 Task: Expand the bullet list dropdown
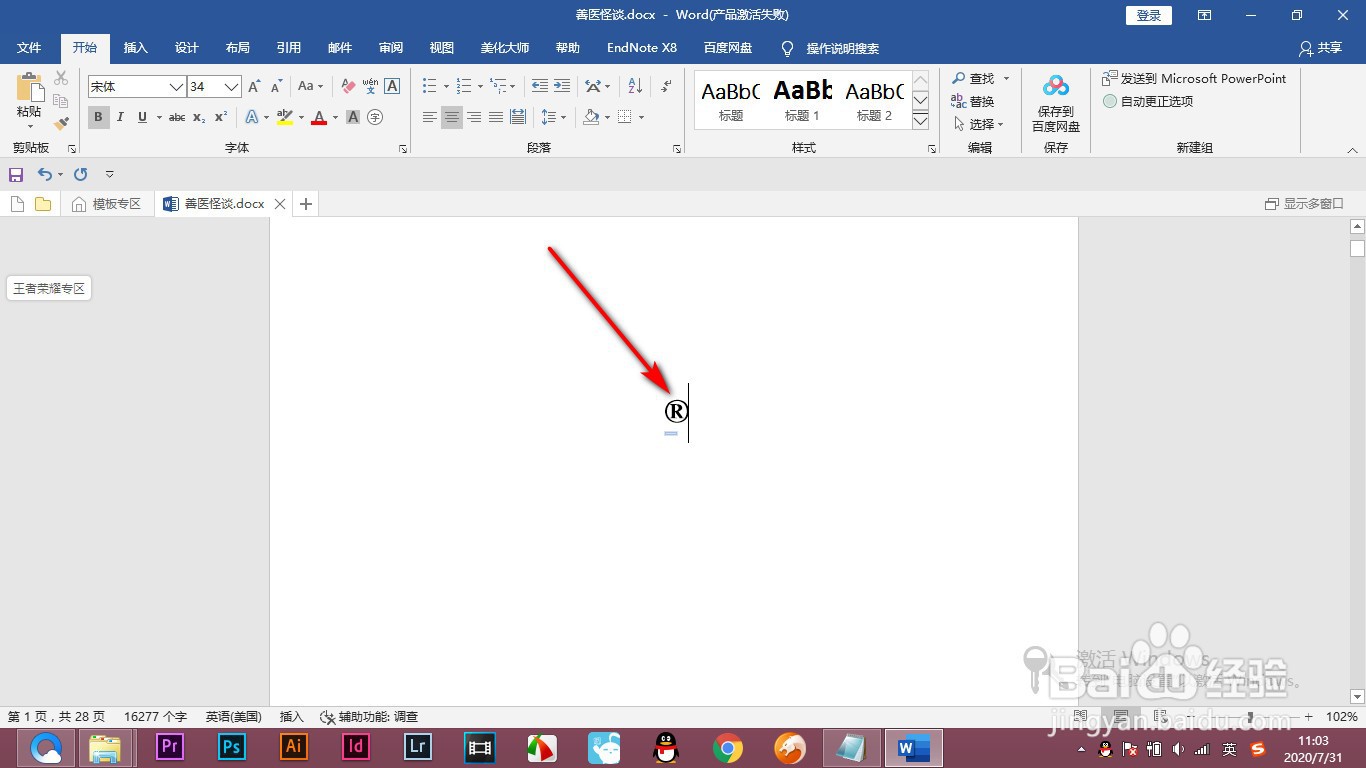point(446,87)
